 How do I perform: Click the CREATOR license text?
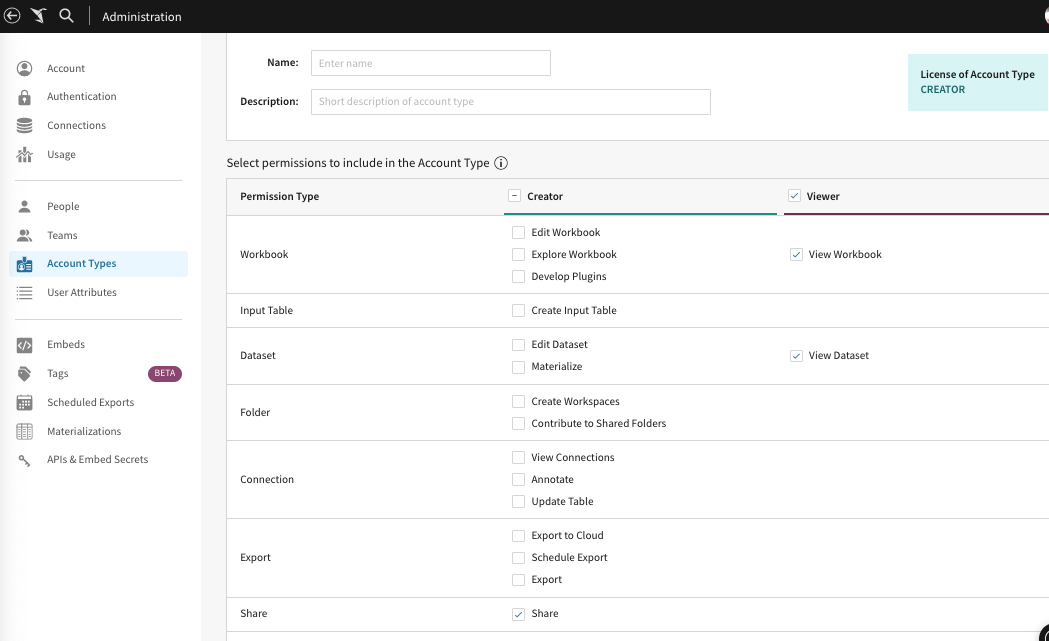(942, 90)
